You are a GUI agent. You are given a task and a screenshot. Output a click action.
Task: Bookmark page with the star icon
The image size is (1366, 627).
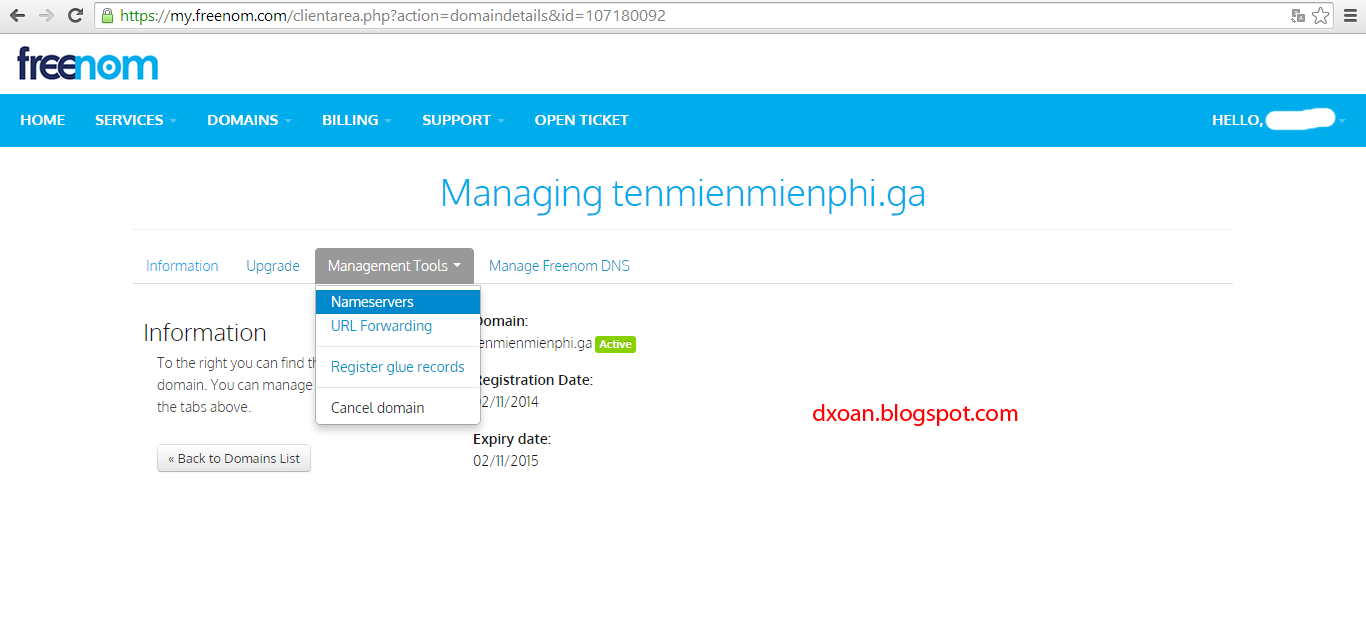[x=1320, y=15]
